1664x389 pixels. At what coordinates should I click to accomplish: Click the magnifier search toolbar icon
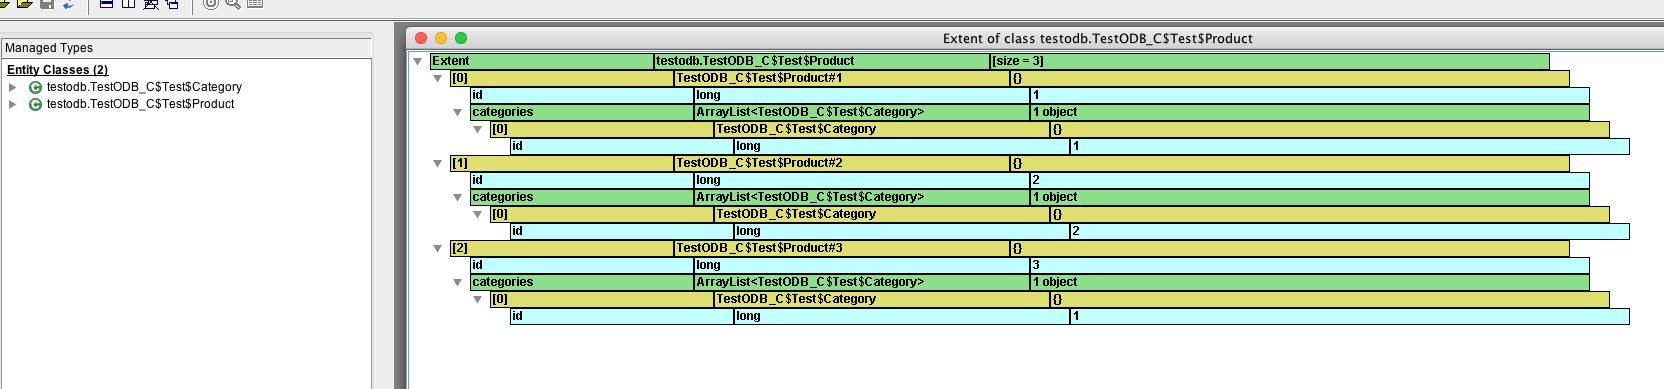(233, 4)
